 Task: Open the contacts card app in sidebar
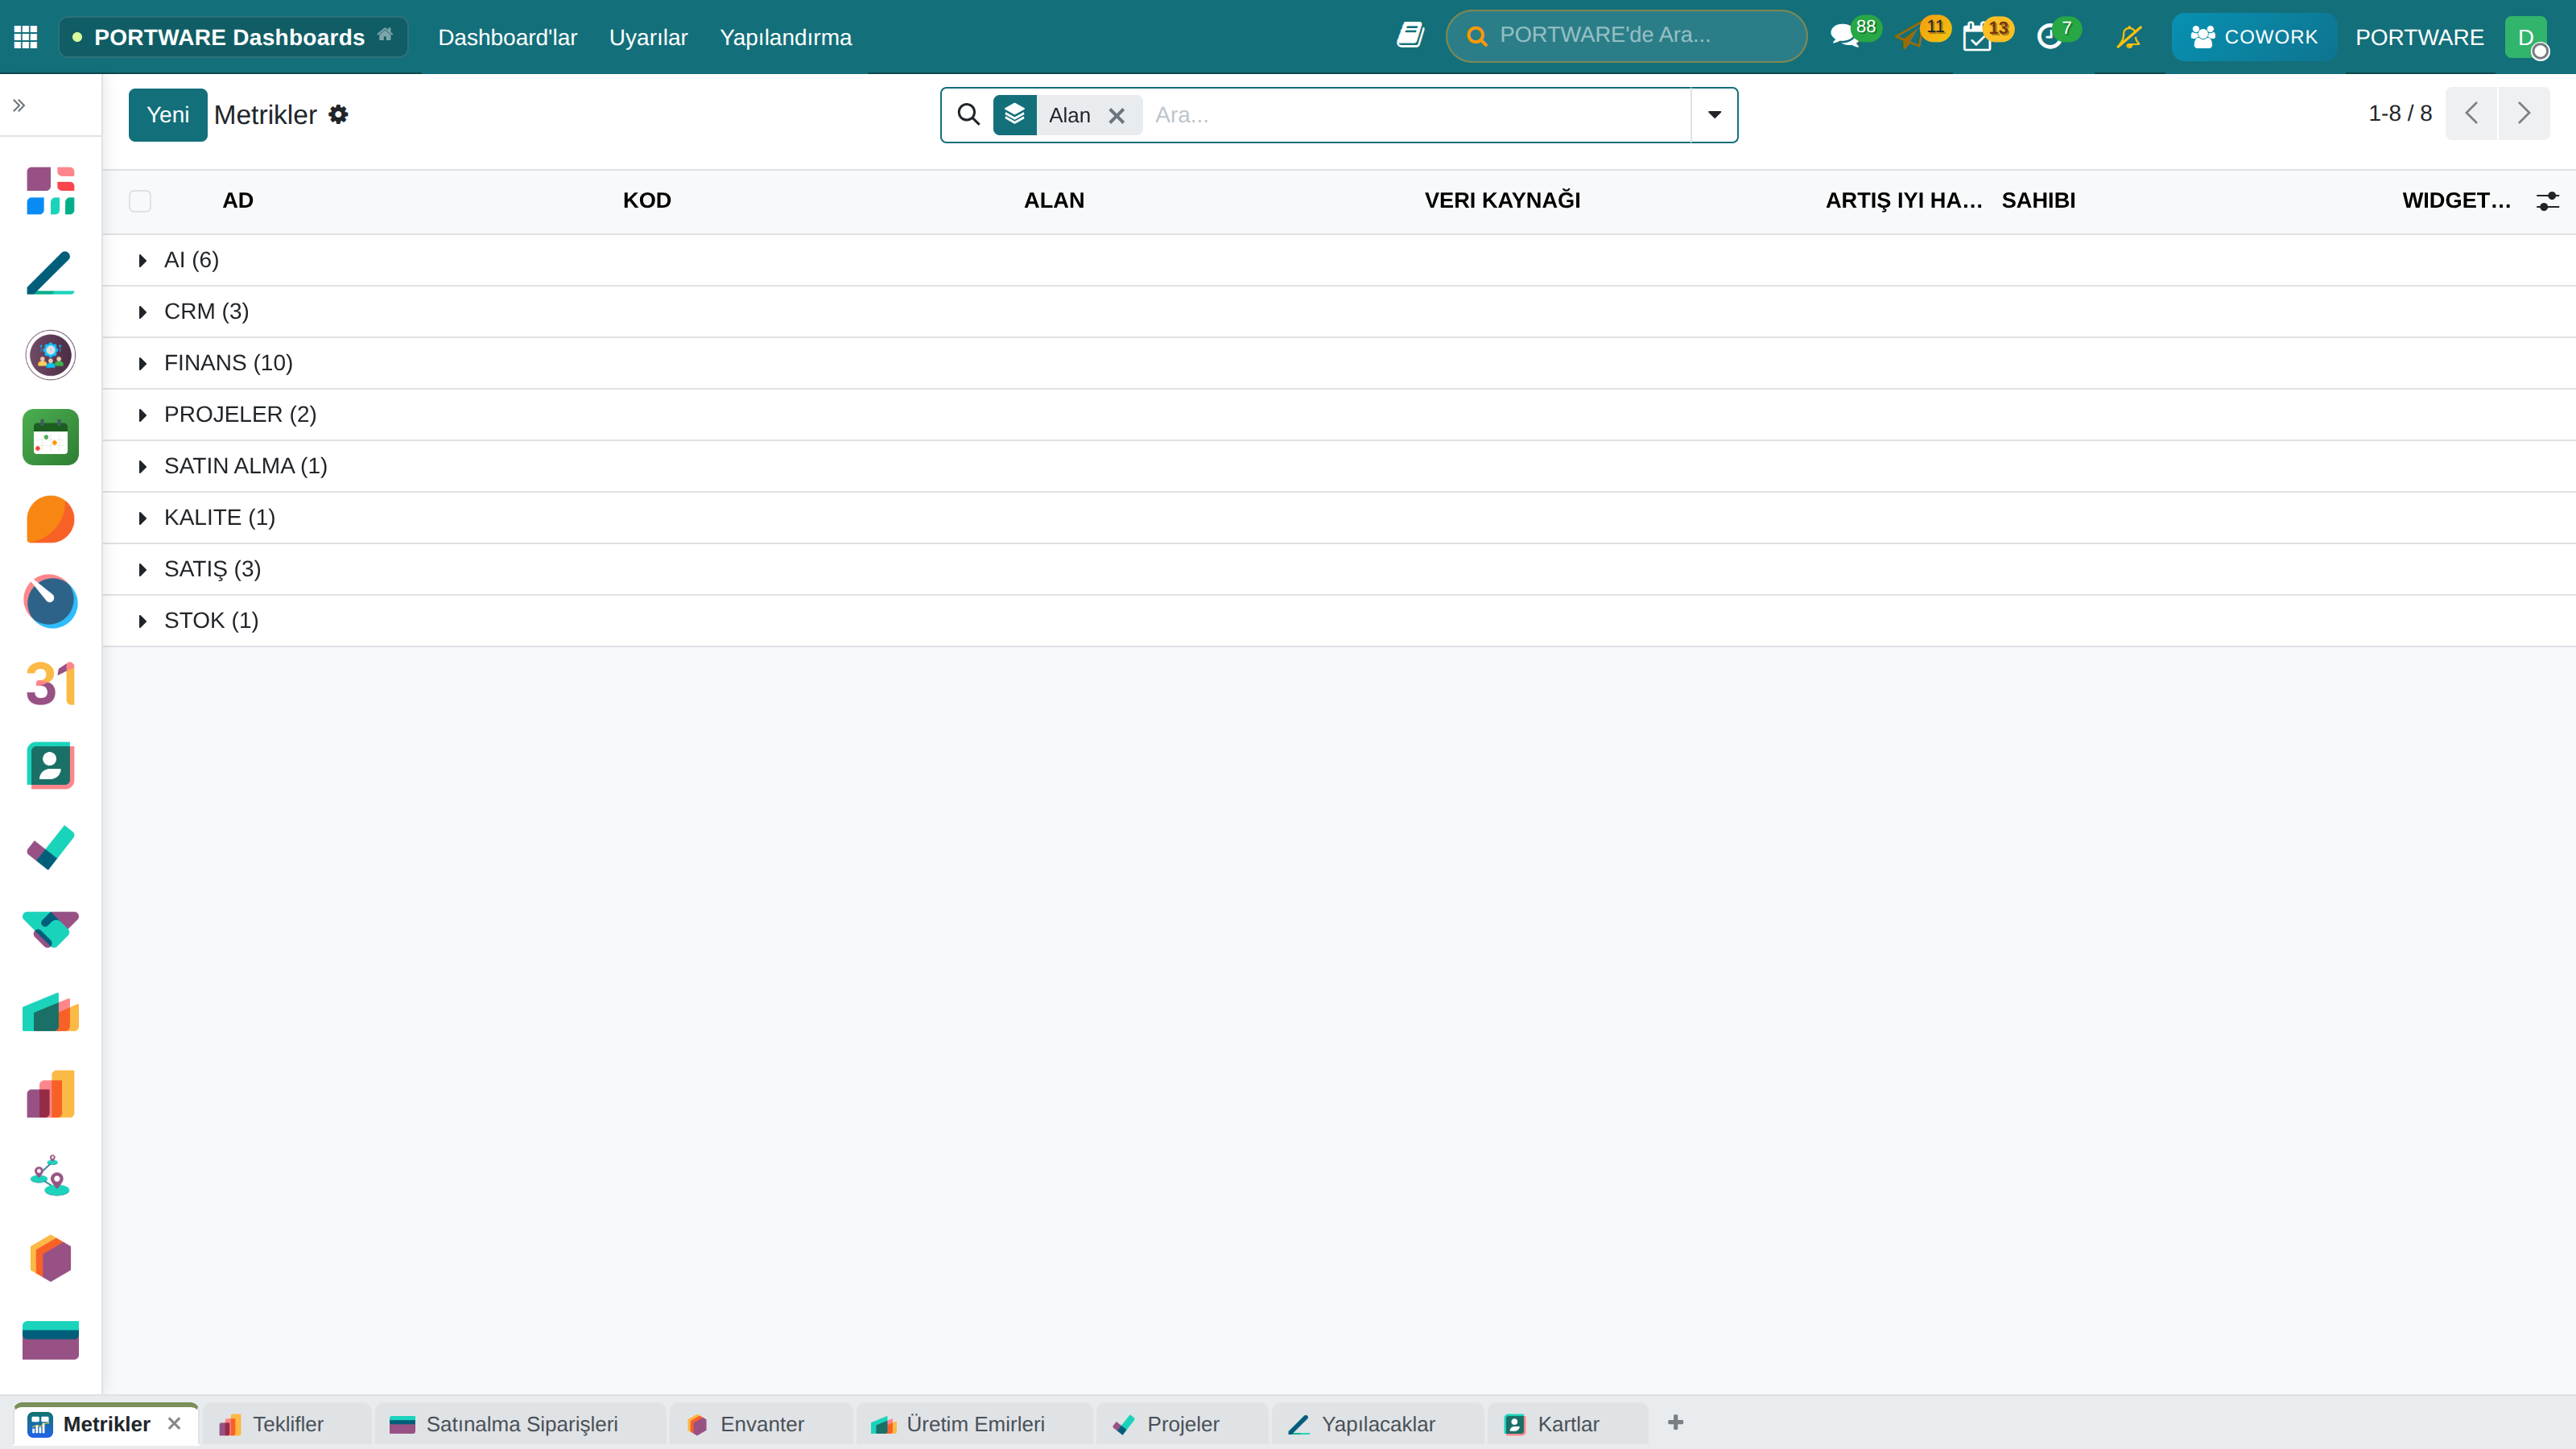tap(51, 766)
